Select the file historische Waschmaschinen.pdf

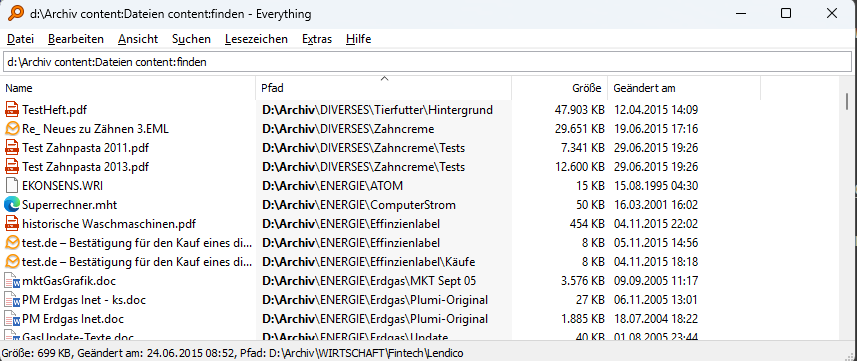[x=109, y=224]
